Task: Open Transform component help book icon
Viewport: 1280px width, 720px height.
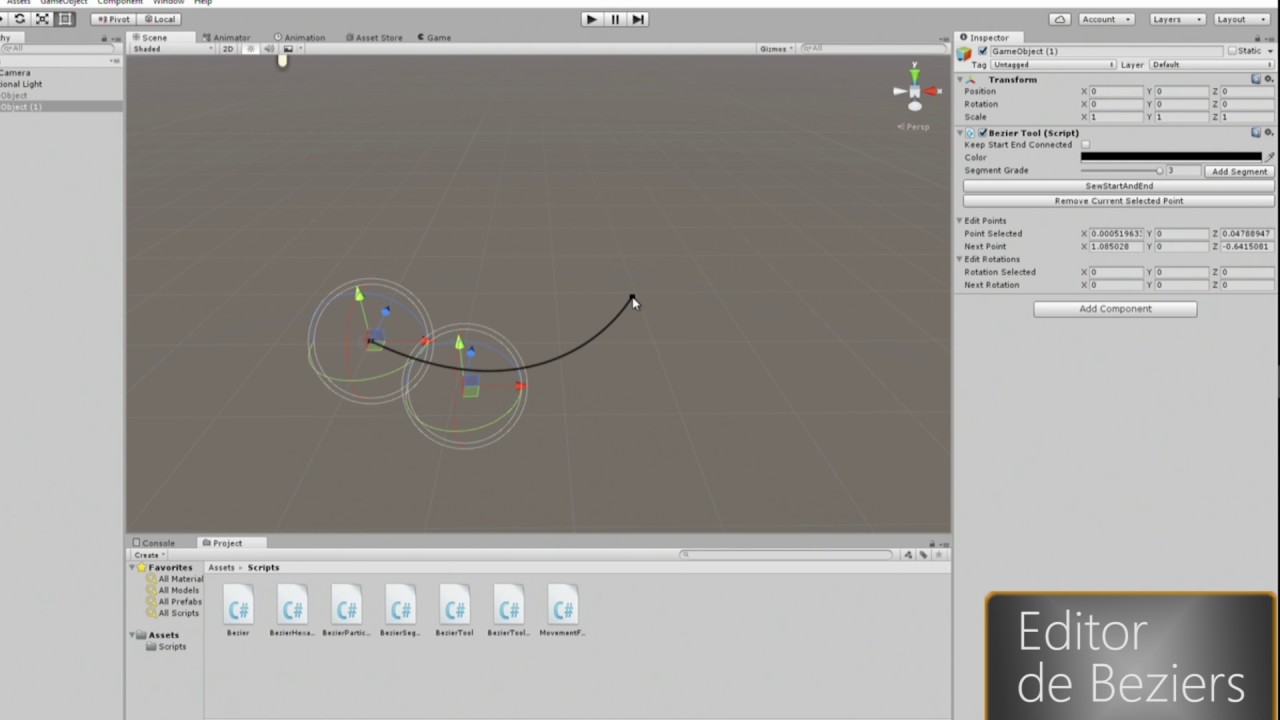Action: coord(1256,79)
